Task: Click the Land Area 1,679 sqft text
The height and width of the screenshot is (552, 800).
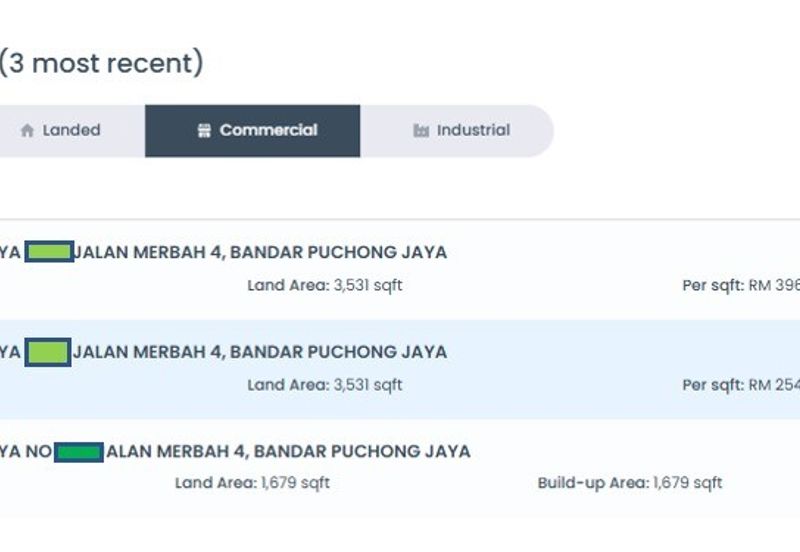Action: pos(252,483)
